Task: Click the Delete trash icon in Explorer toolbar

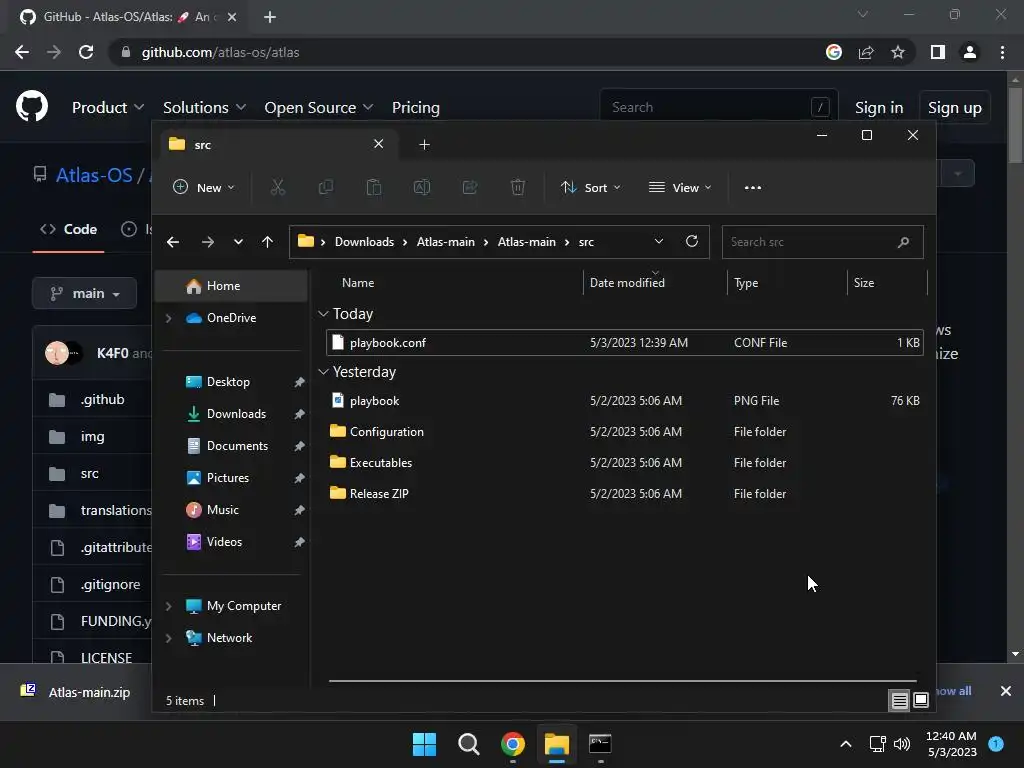Action: coord(518,187)
